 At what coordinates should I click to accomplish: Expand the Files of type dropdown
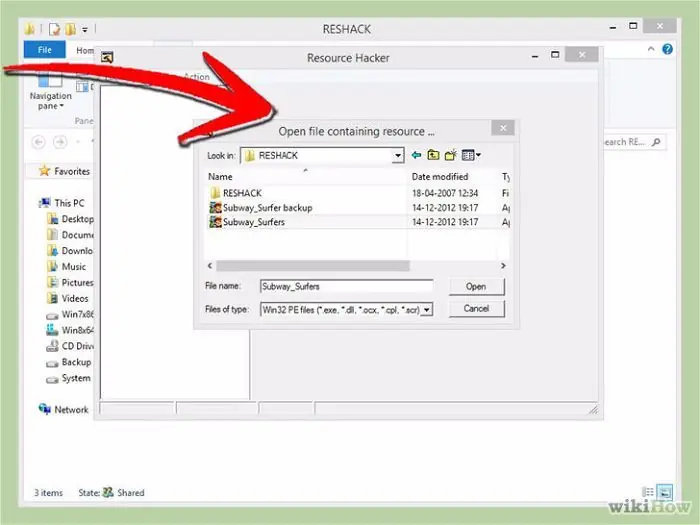tap(427, 309)
